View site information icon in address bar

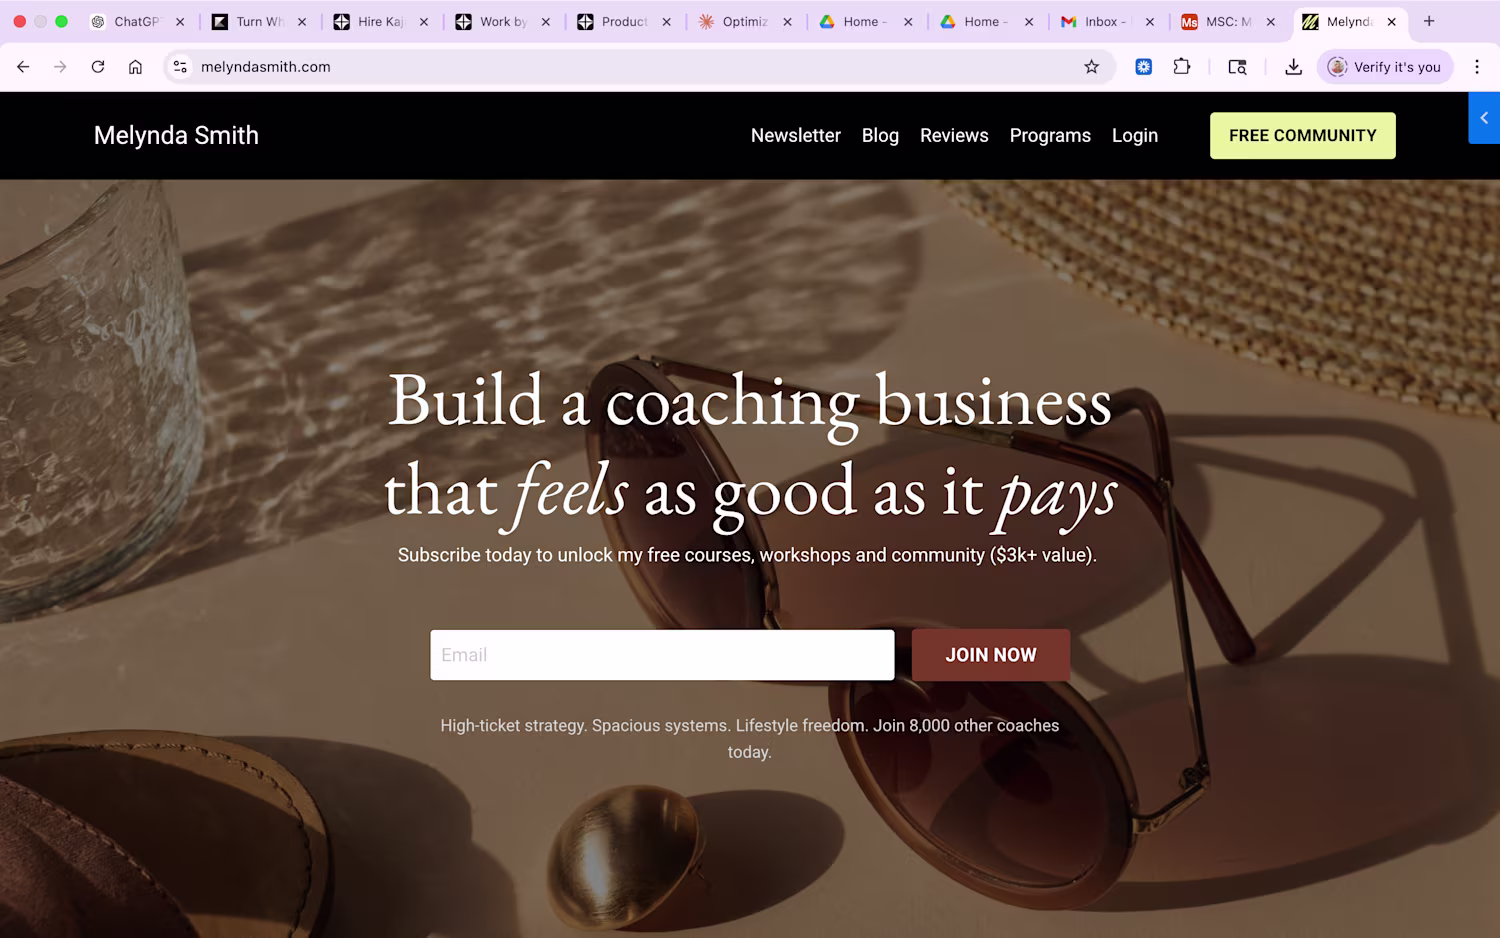click(x=180, y=67)
